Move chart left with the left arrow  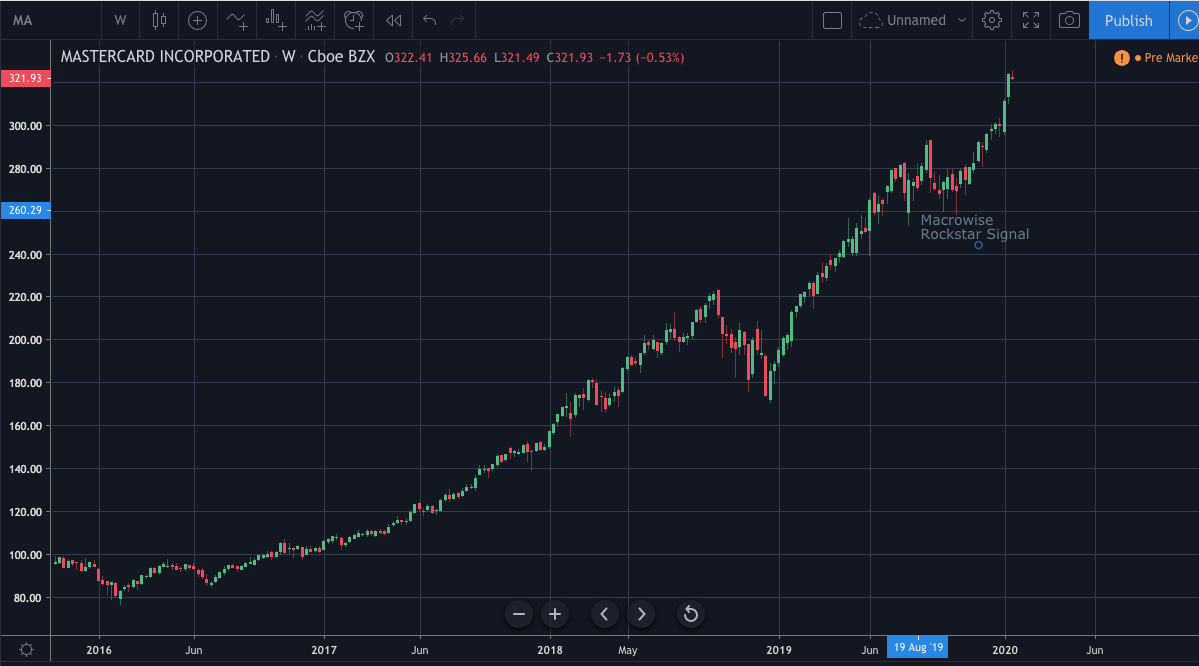coord(604,614)
